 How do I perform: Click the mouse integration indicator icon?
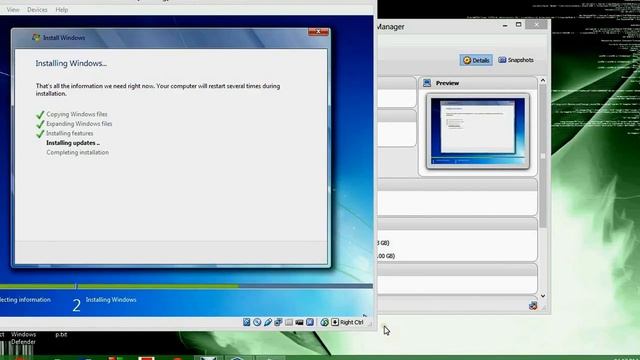(x=324, y=322)
